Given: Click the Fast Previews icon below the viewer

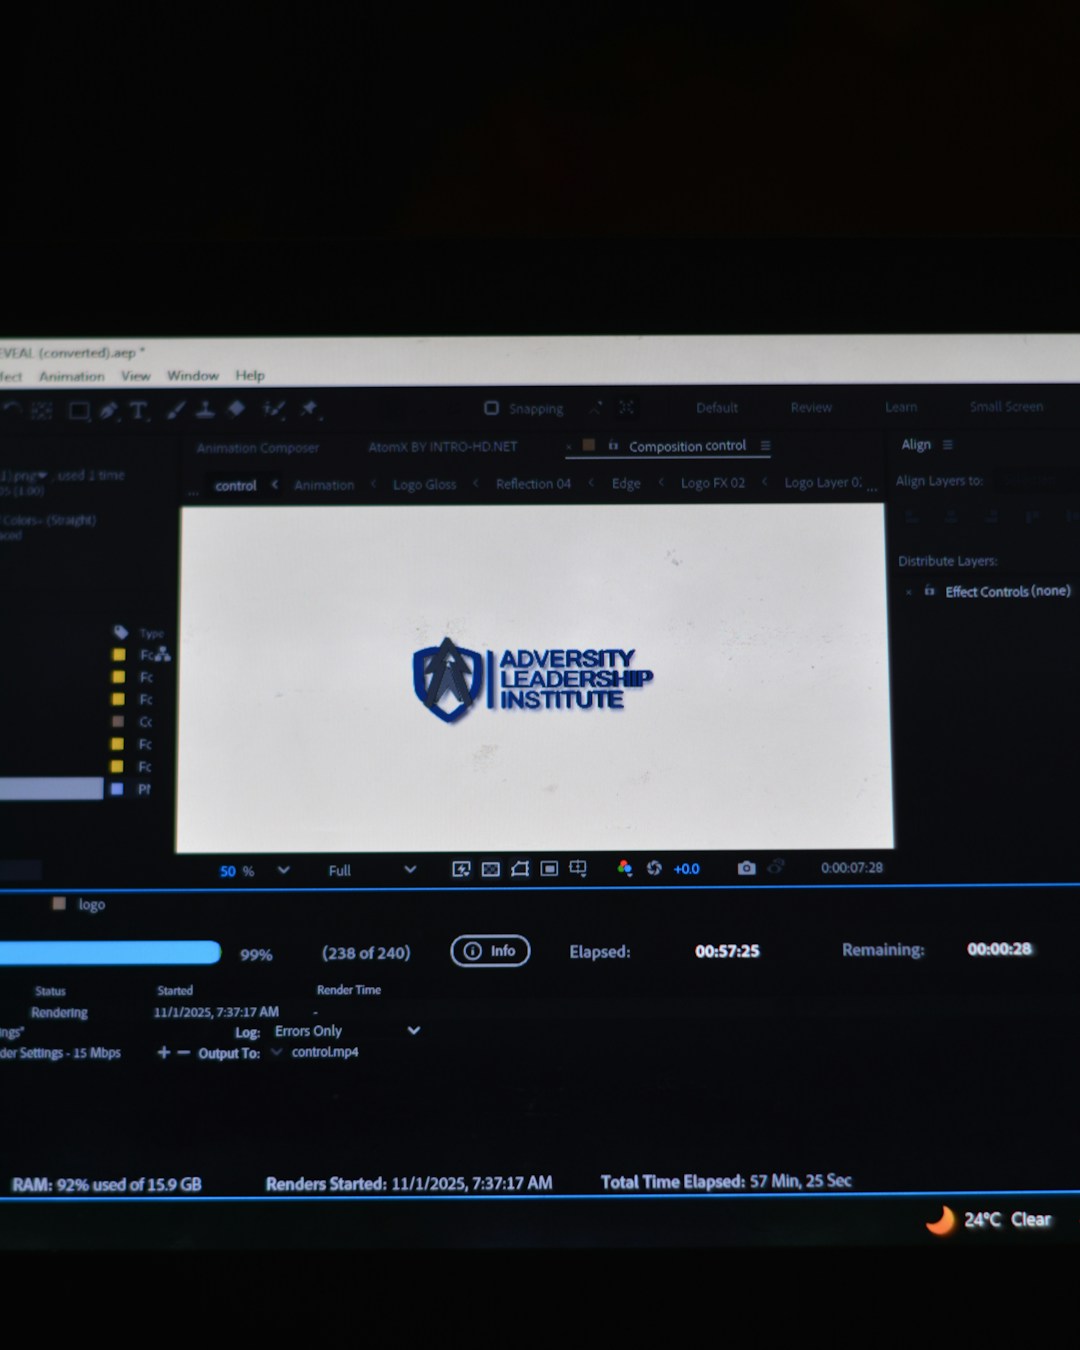Looking at the screenshot, I should pyautogui.click(x=461, y=869).
